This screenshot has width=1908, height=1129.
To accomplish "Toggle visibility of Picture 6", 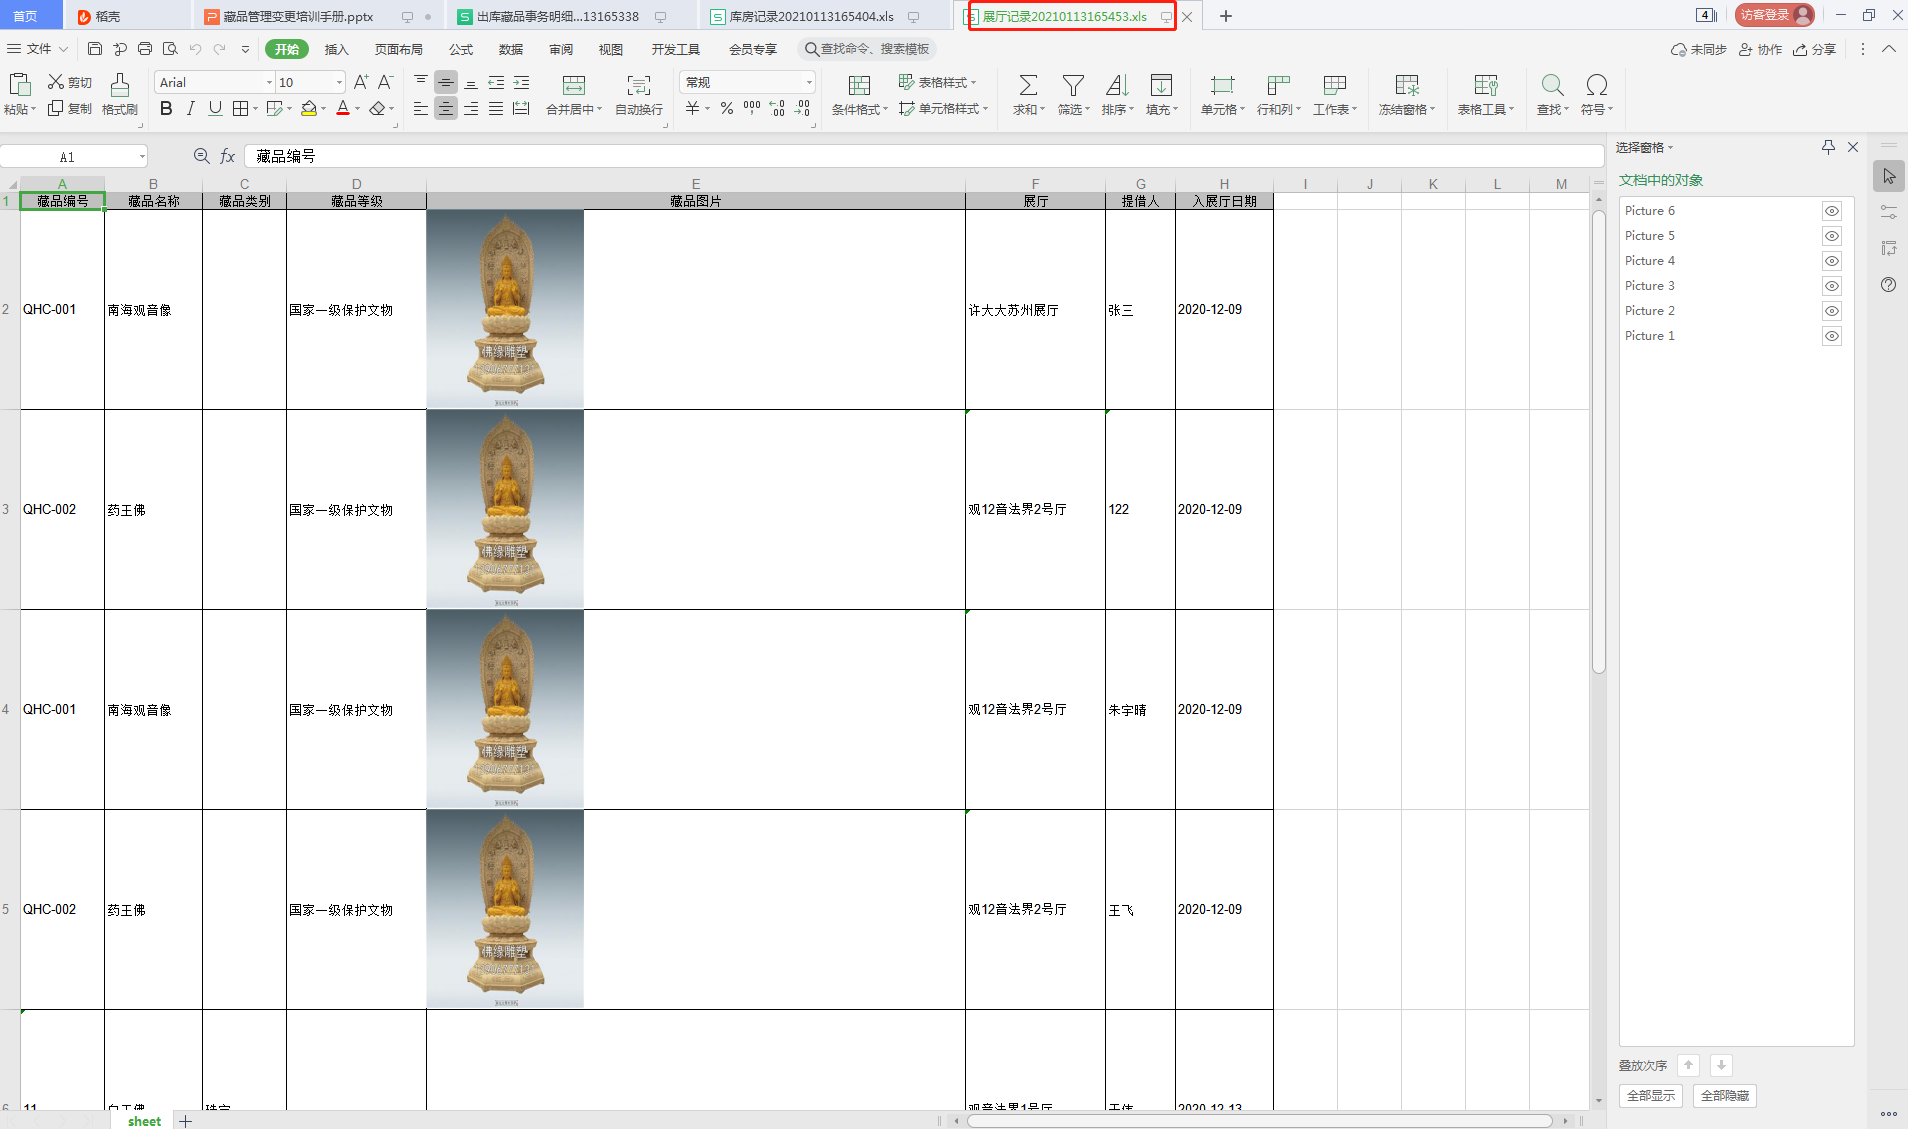I will 1831,211.
